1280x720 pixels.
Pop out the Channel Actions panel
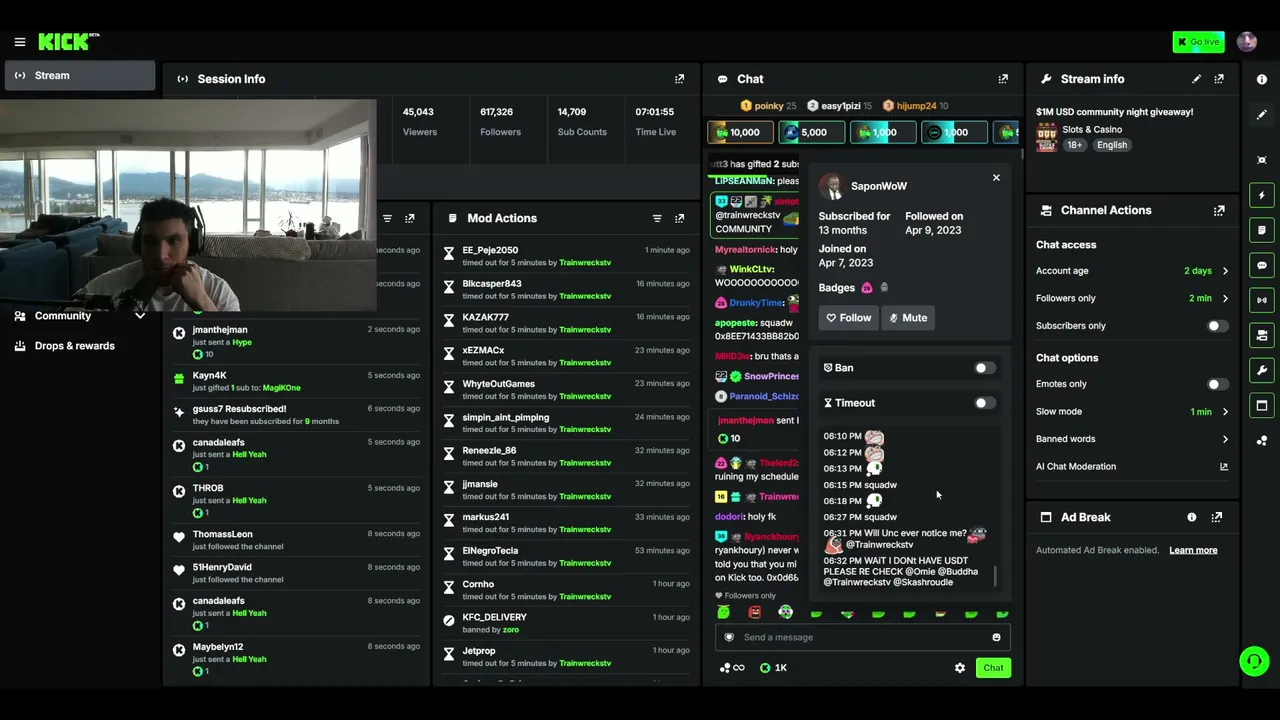1219,211
